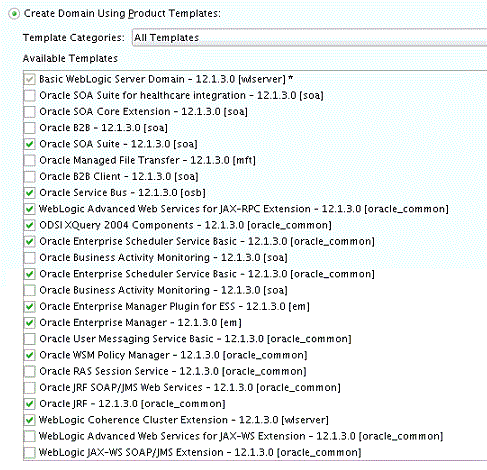487x470 pixels.
Task: Tick the Oracle B2B - 12.1.3.0 checkbox
Action: tap(30, 128)
